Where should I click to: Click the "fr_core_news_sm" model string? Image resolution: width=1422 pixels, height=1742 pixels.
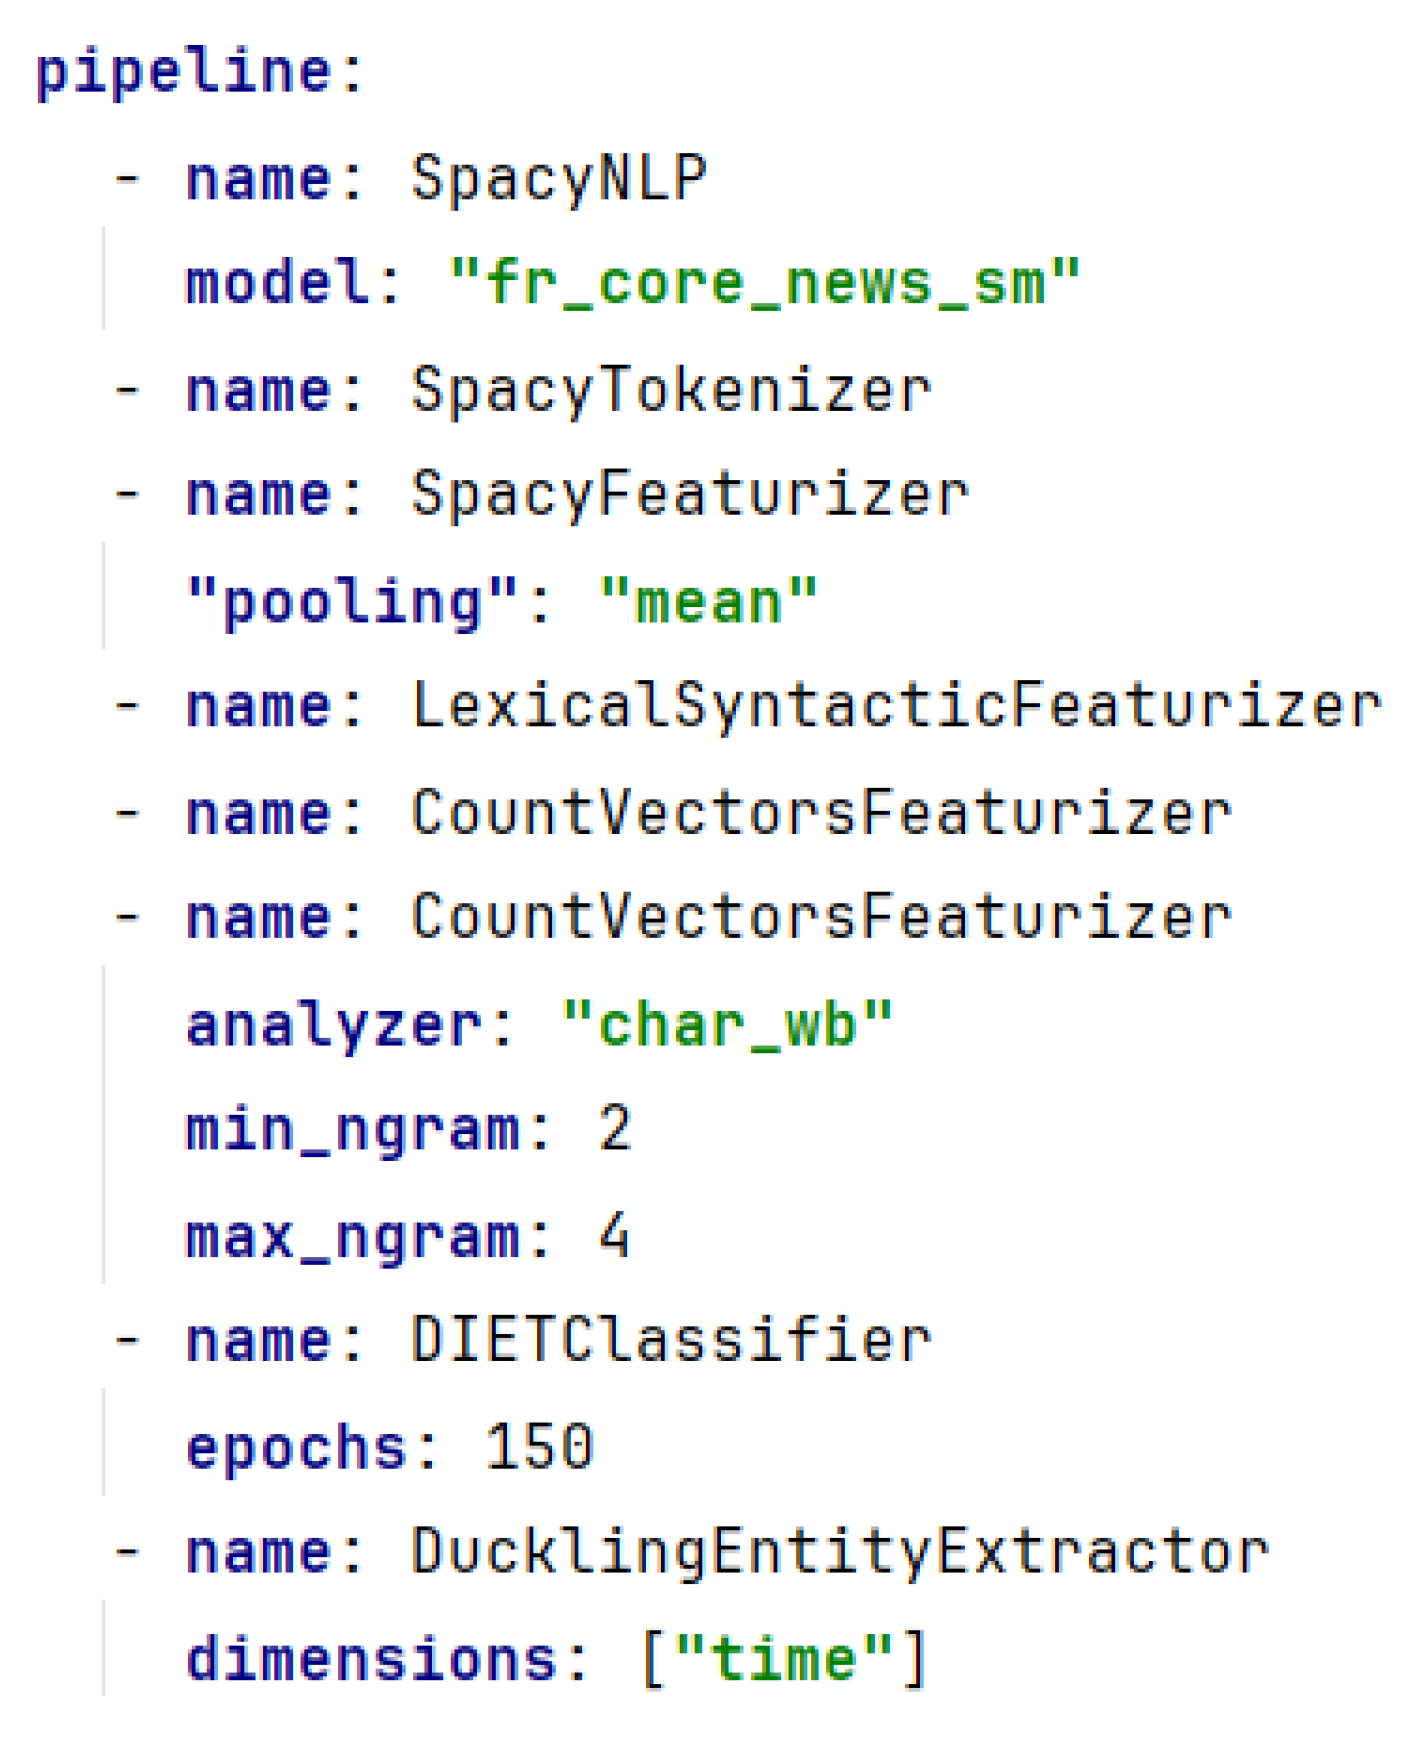coord(765,282)
